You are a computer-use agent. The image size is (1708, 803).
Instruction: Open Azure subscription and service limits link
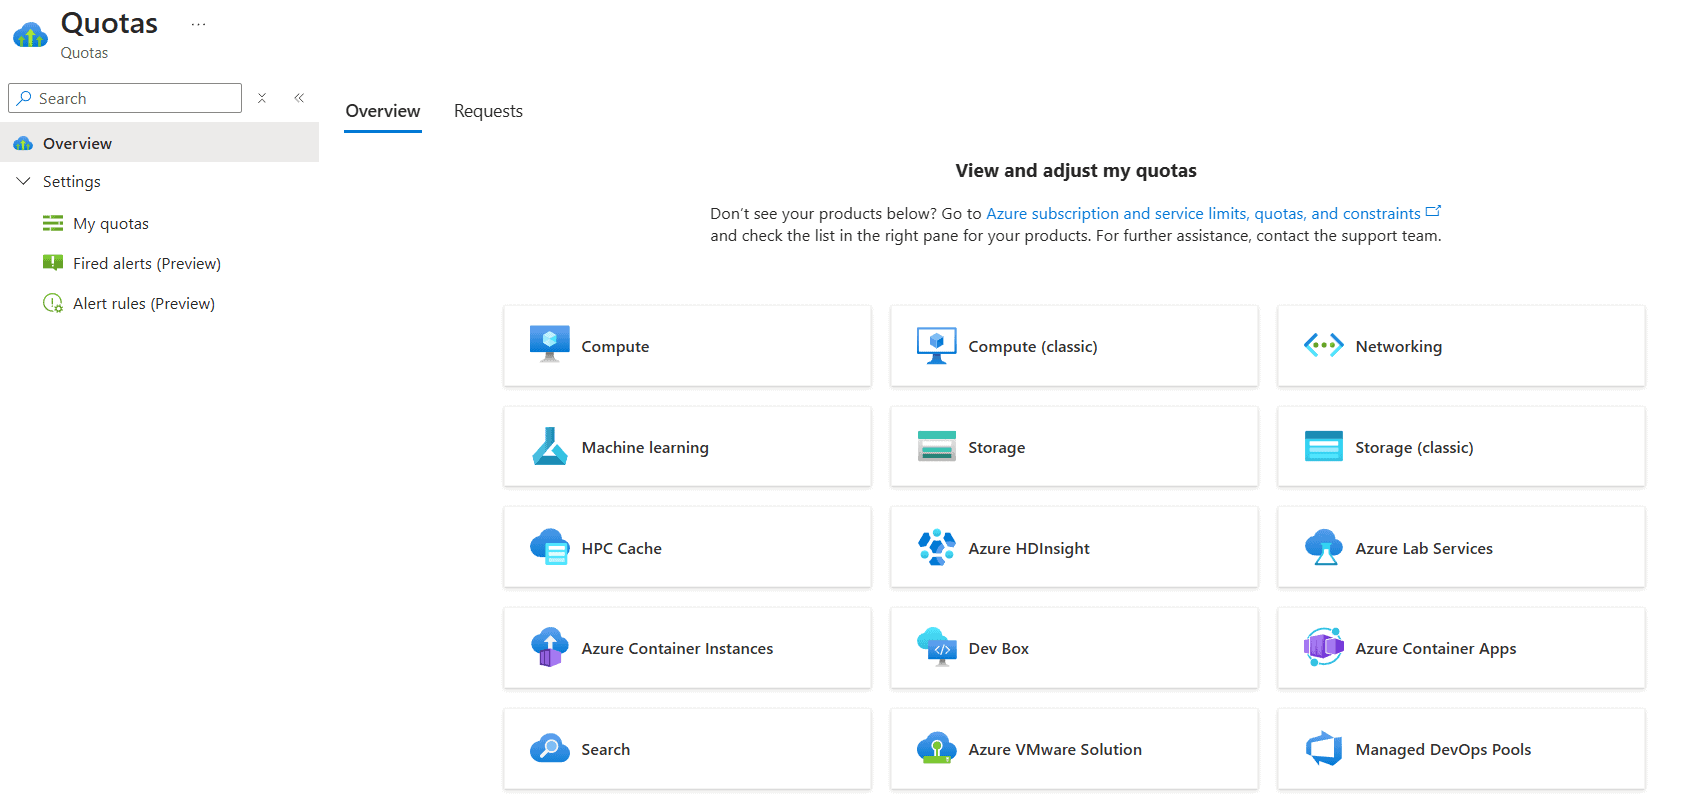(1203, 213)
